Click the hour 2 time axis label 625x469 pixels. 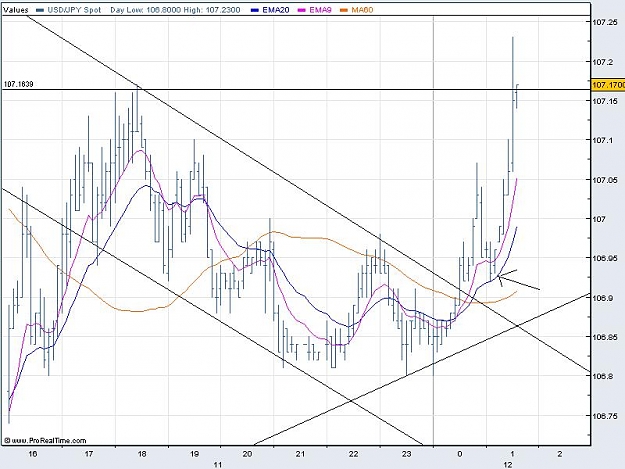[560, 454]
